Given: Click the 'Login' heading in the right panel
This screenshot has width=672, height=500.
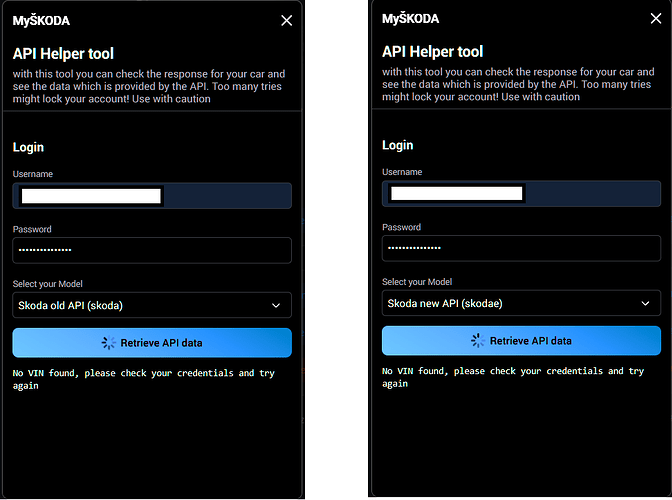Looking at the screenshot, I should click(398, 145).
